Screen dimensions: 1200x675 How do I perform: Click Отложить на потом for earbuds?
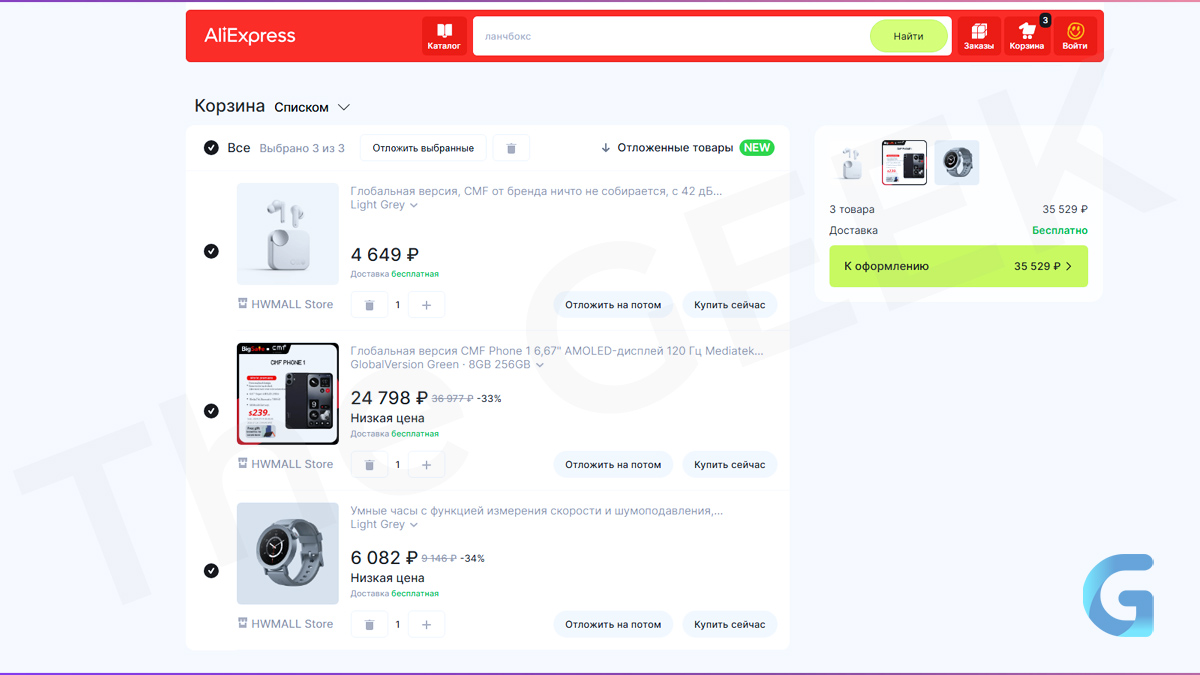613,305
